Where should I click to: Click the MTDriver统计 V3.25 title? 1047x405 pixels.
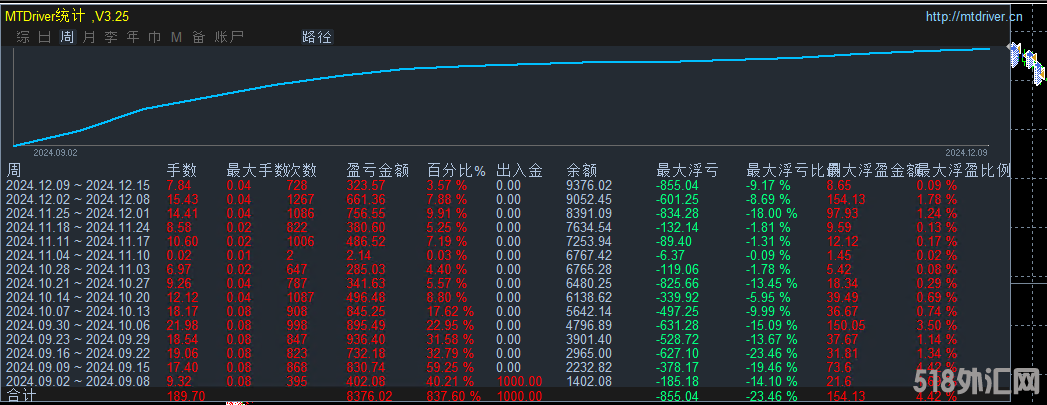67,16
